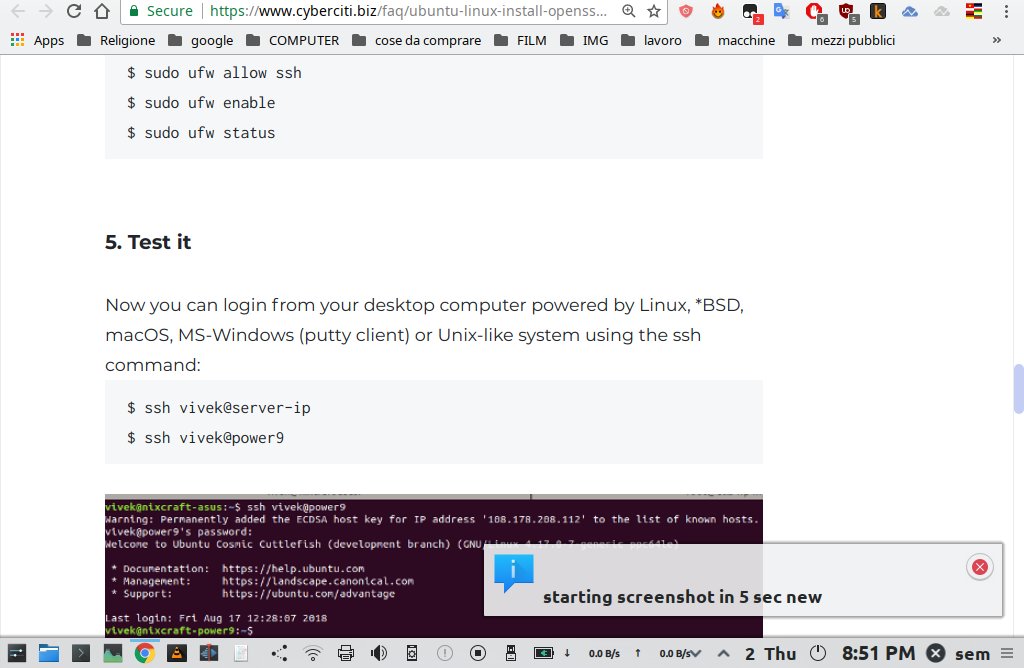1024x668 pixels.
Task: Open the system monitor taskbar icon
Action: click(x=113, y=653)
